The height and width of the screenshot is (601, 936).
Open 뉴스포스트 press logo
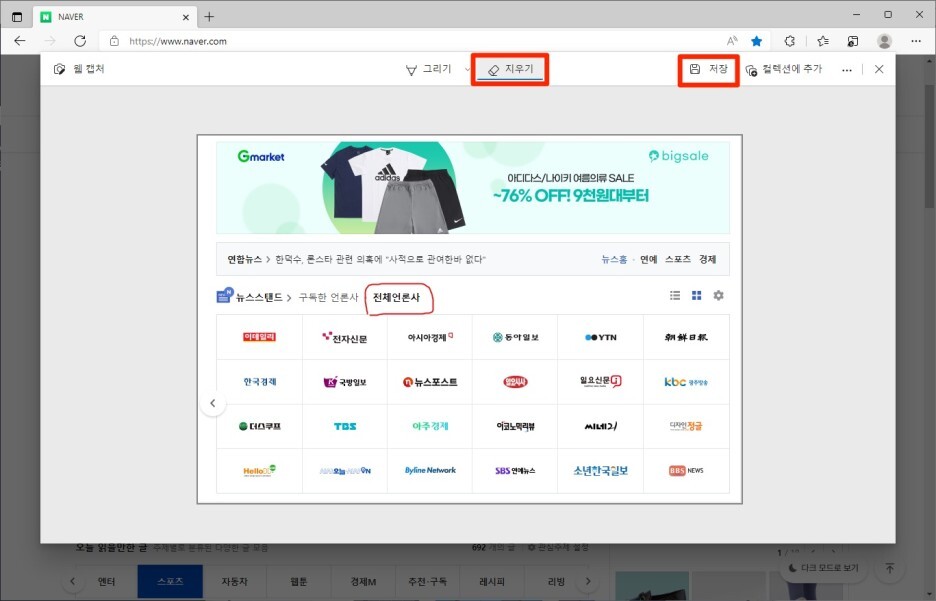point(430,382)
